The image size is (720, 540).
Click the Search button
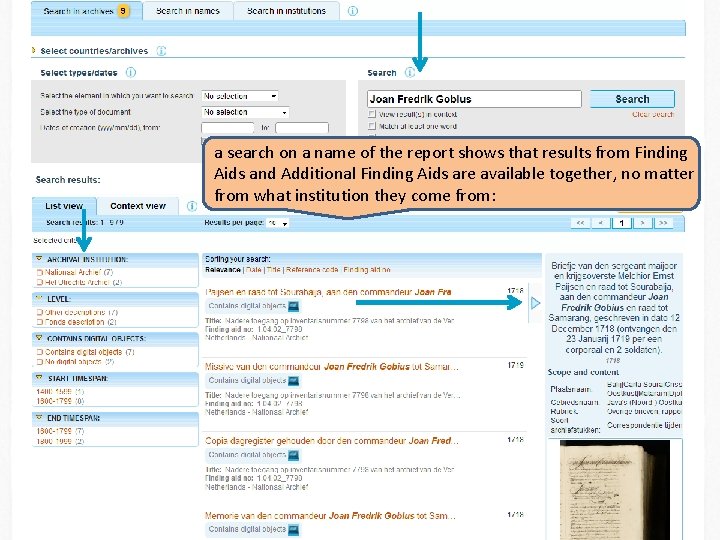tap(632, 99)
